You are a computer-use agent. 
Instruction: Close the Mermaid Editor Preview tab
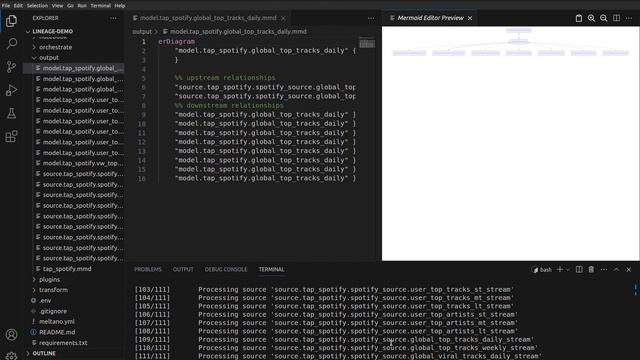point(470,18)
